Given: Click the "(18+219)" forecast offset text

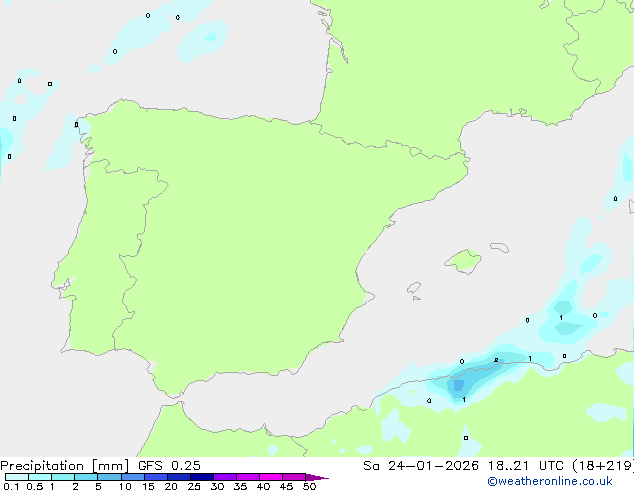Looking at the screenshot, I should click(x=603, y=466).
